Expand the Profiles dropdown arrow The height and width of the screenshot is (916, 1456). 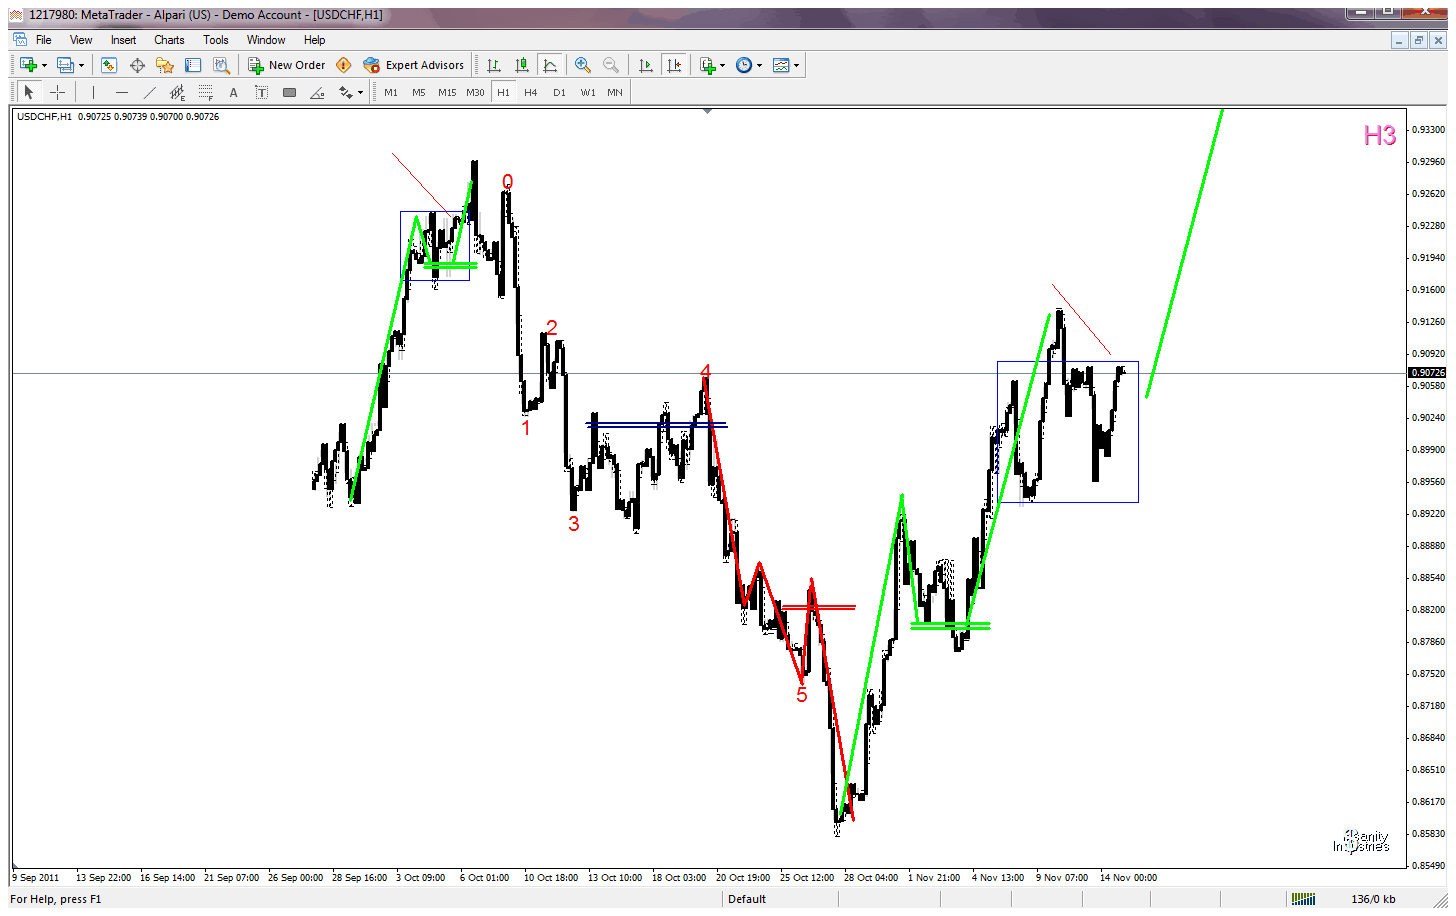click(x=81, y=66)
